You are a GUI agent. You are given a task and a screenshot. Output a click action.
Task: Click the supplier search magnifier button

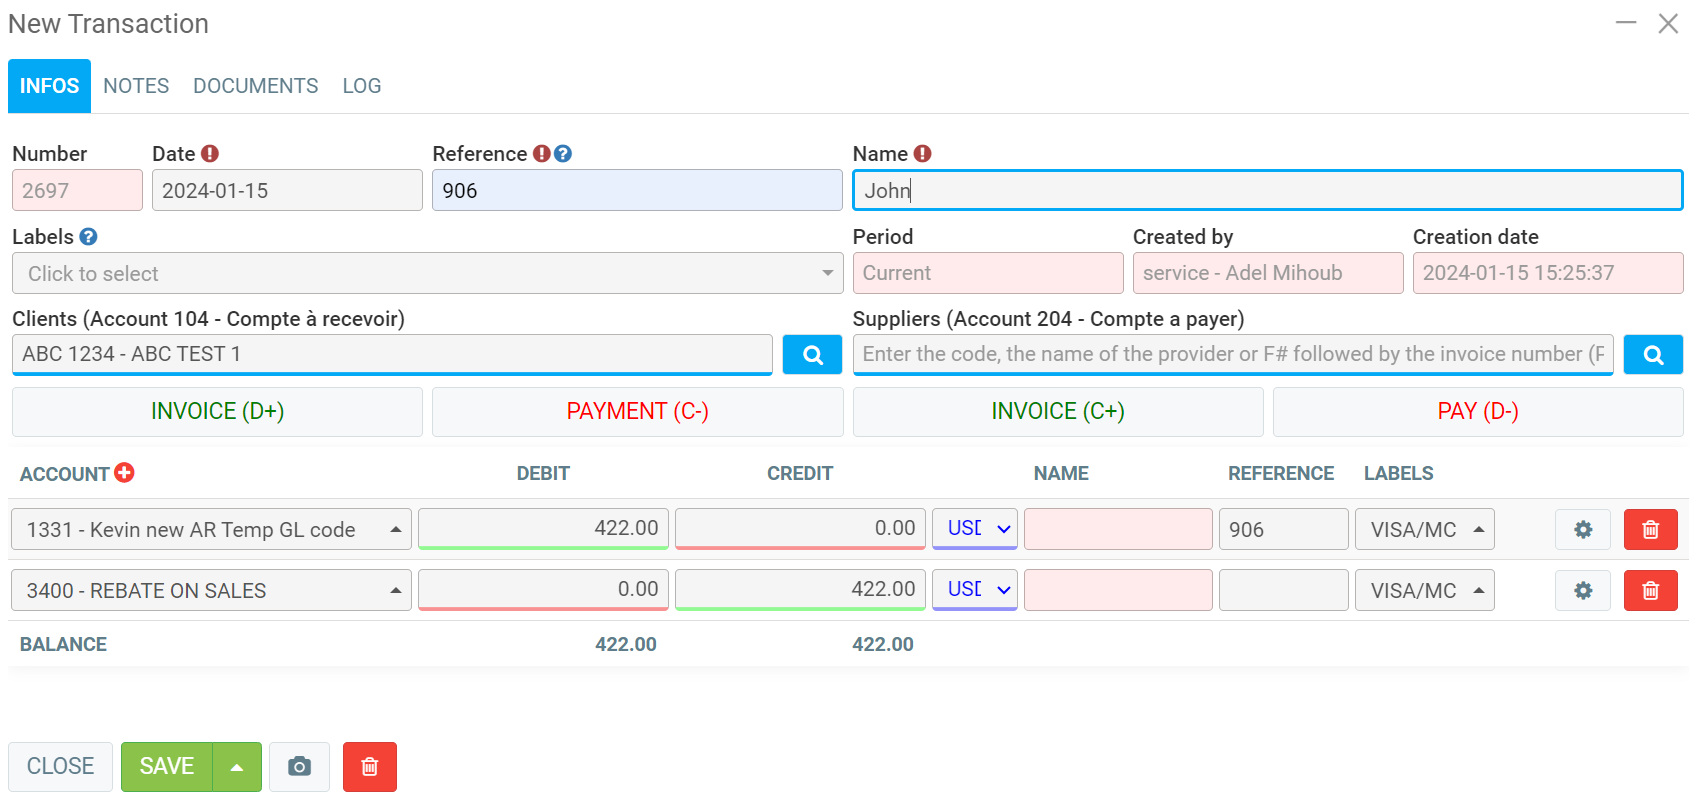click(1653, 355)
